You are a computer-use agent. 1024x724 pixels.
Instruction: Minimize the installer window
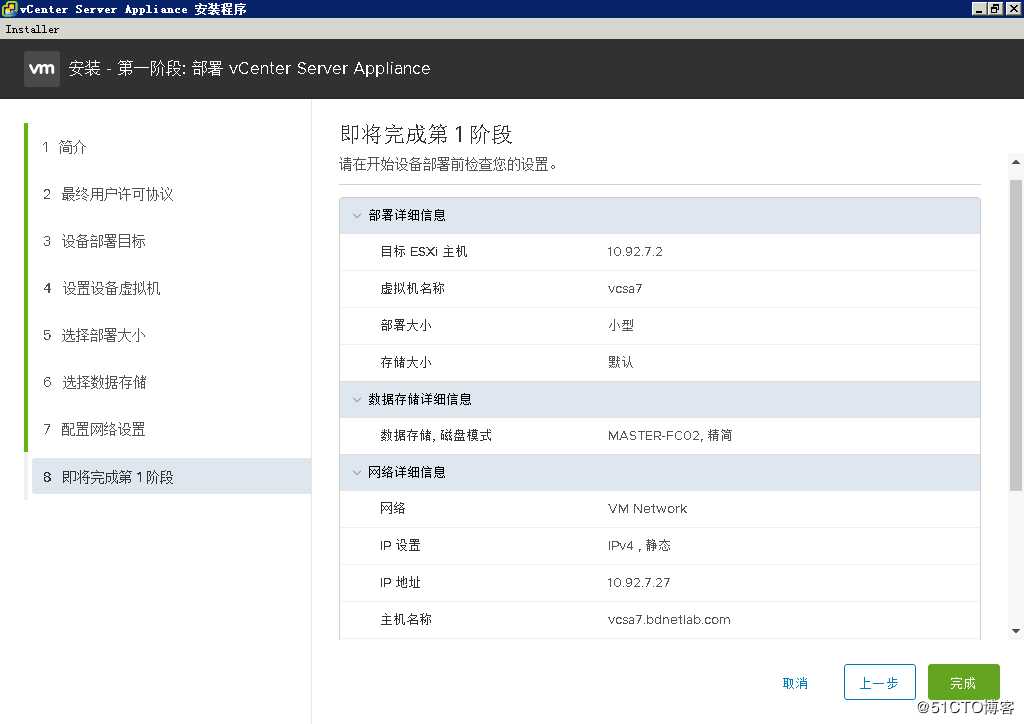point(978,8)
